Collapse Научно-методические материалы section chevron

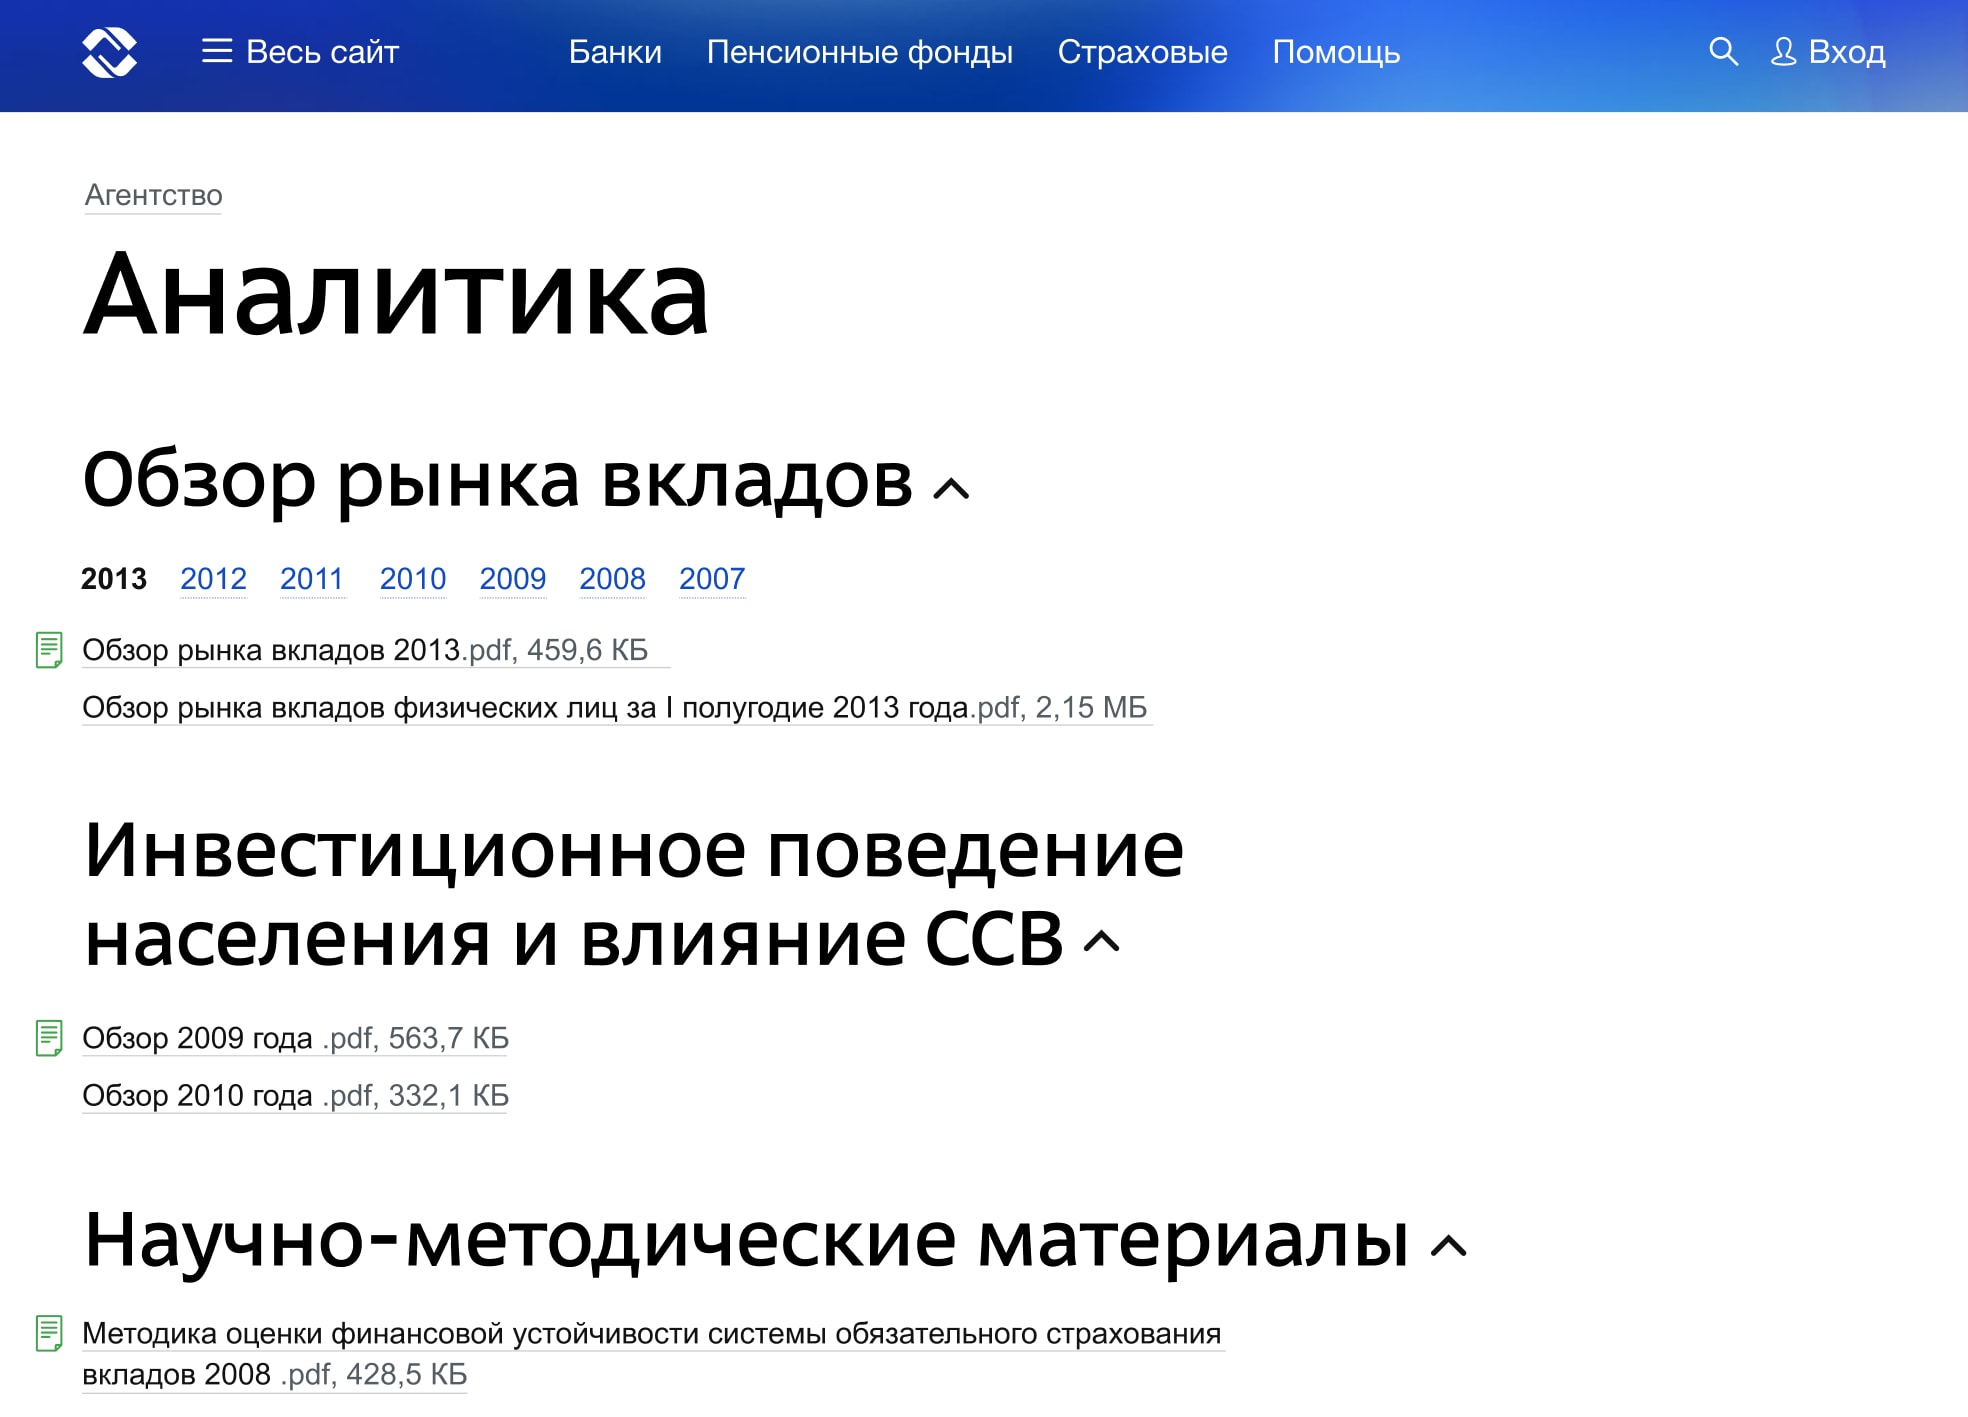tap(1448, 1246)
